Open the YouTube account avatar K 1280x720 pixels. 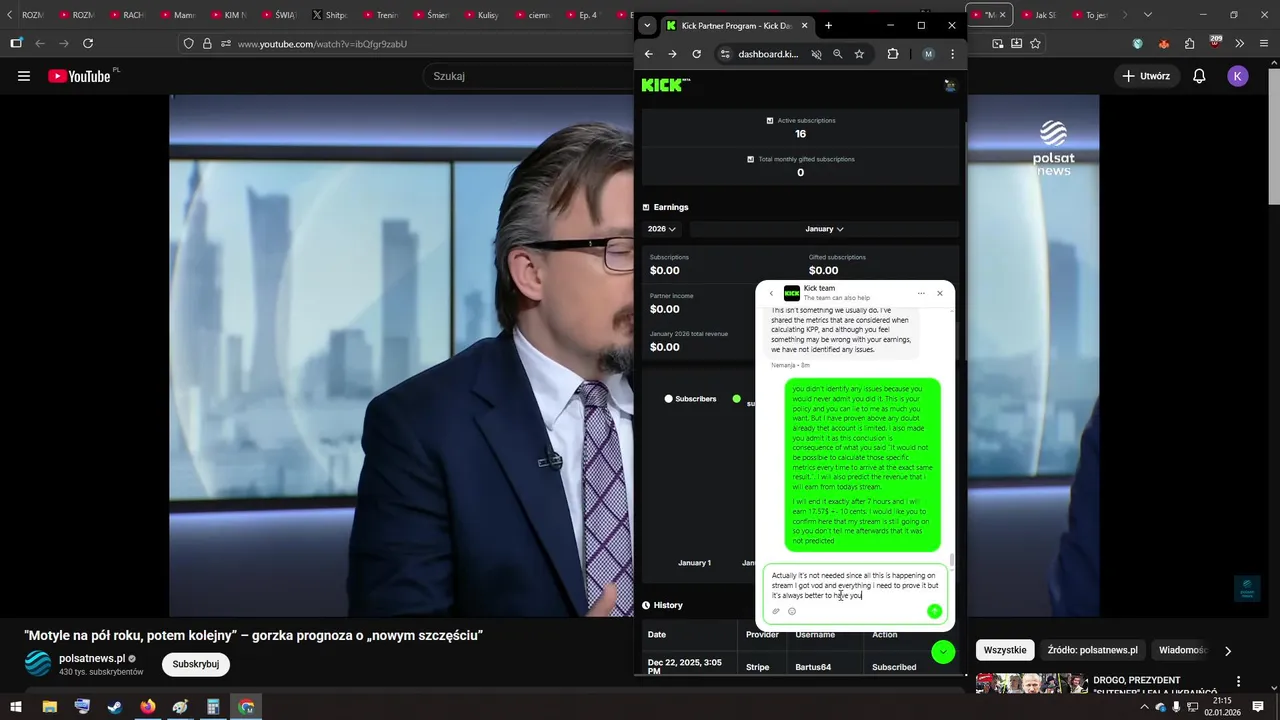1238,76
